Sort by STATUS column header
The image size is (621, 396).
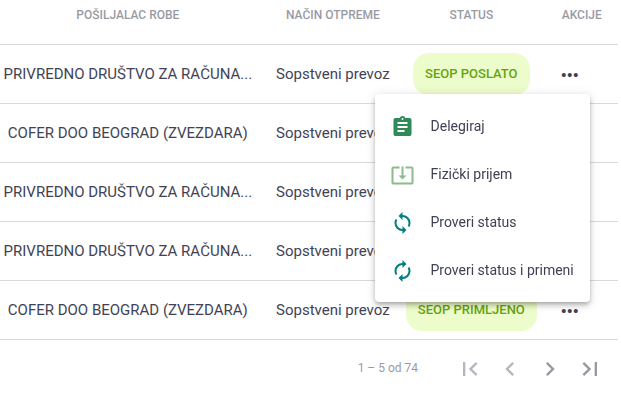tap(471, 15)
